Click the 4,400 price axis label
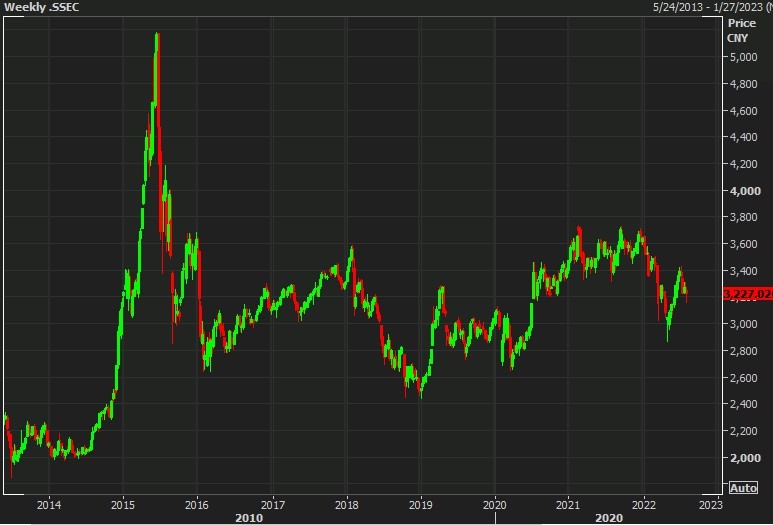Image resolution: width=773 pixels, height=525 pixels. click(743, 137)
